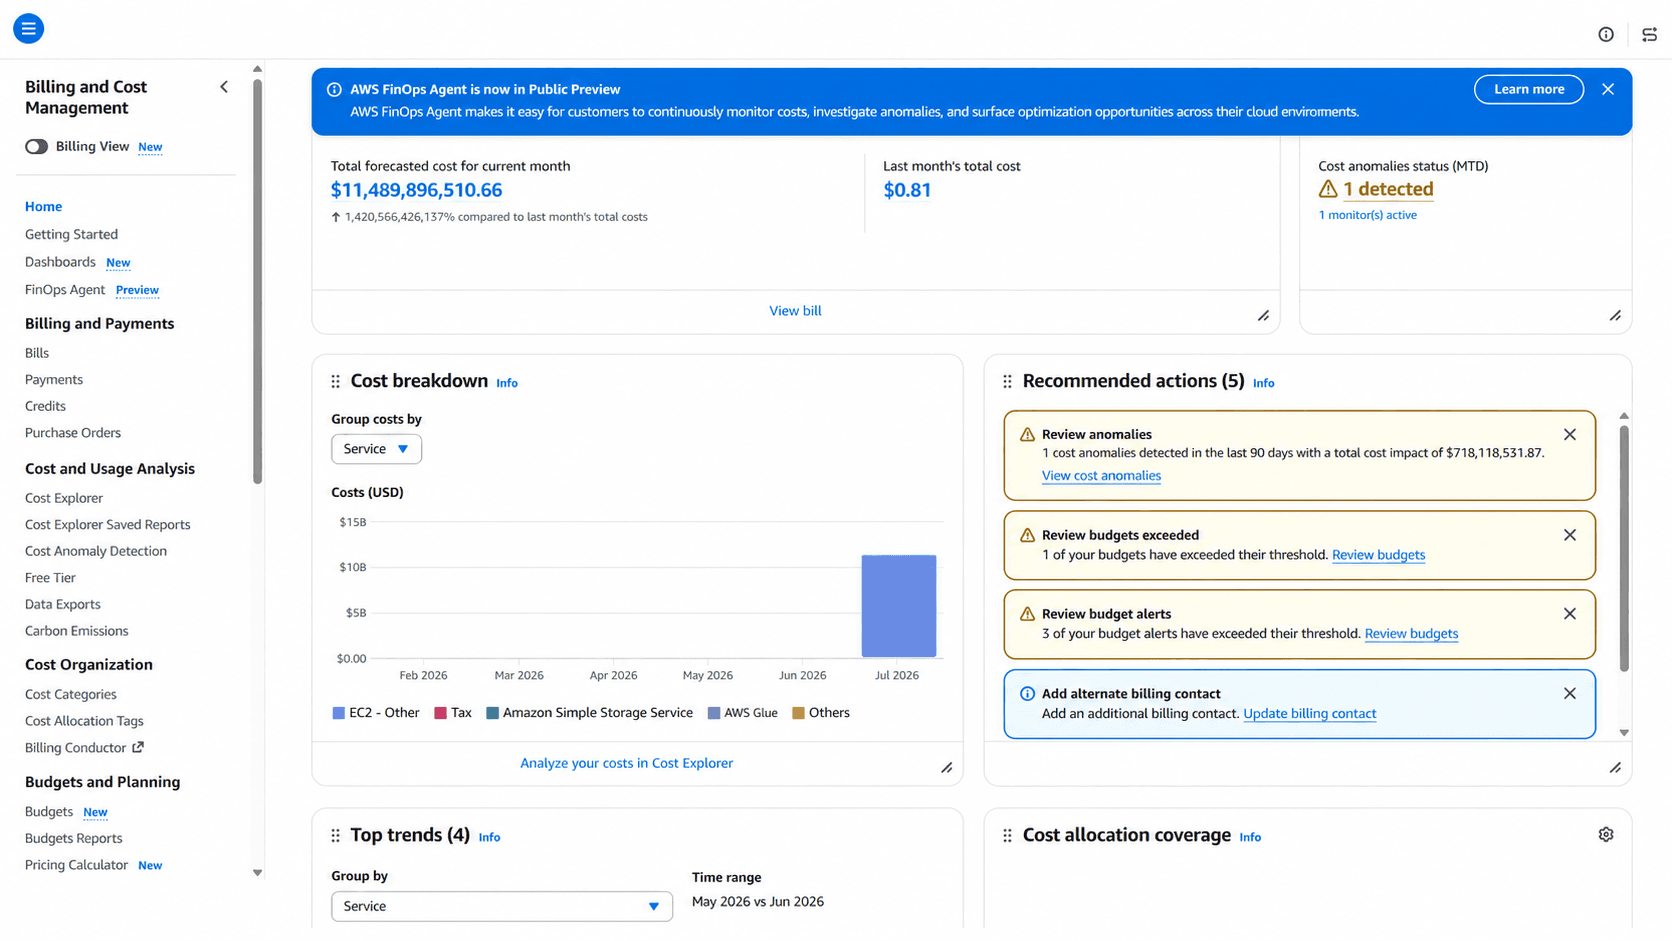Toggle the Billing View switch
This screenshot has width=1672, height=941.
(x=36, y=147)
